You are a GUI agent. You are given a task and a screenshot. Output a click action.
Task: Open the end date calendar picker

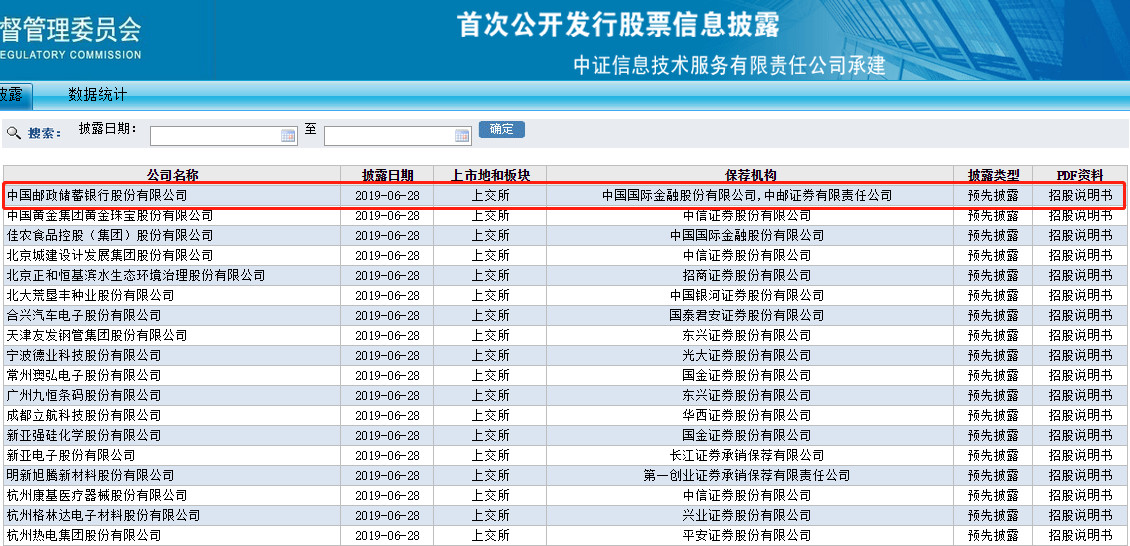pyautogui.click(x=462, y=136)
